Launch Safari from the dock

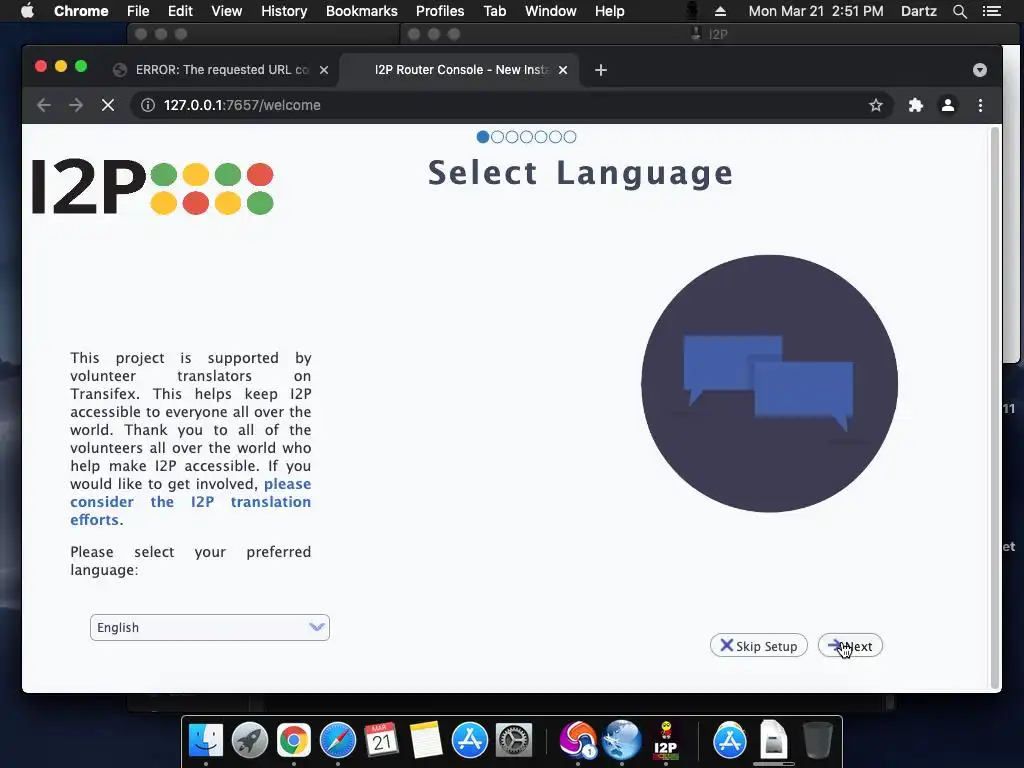click(x=338, y=741)
